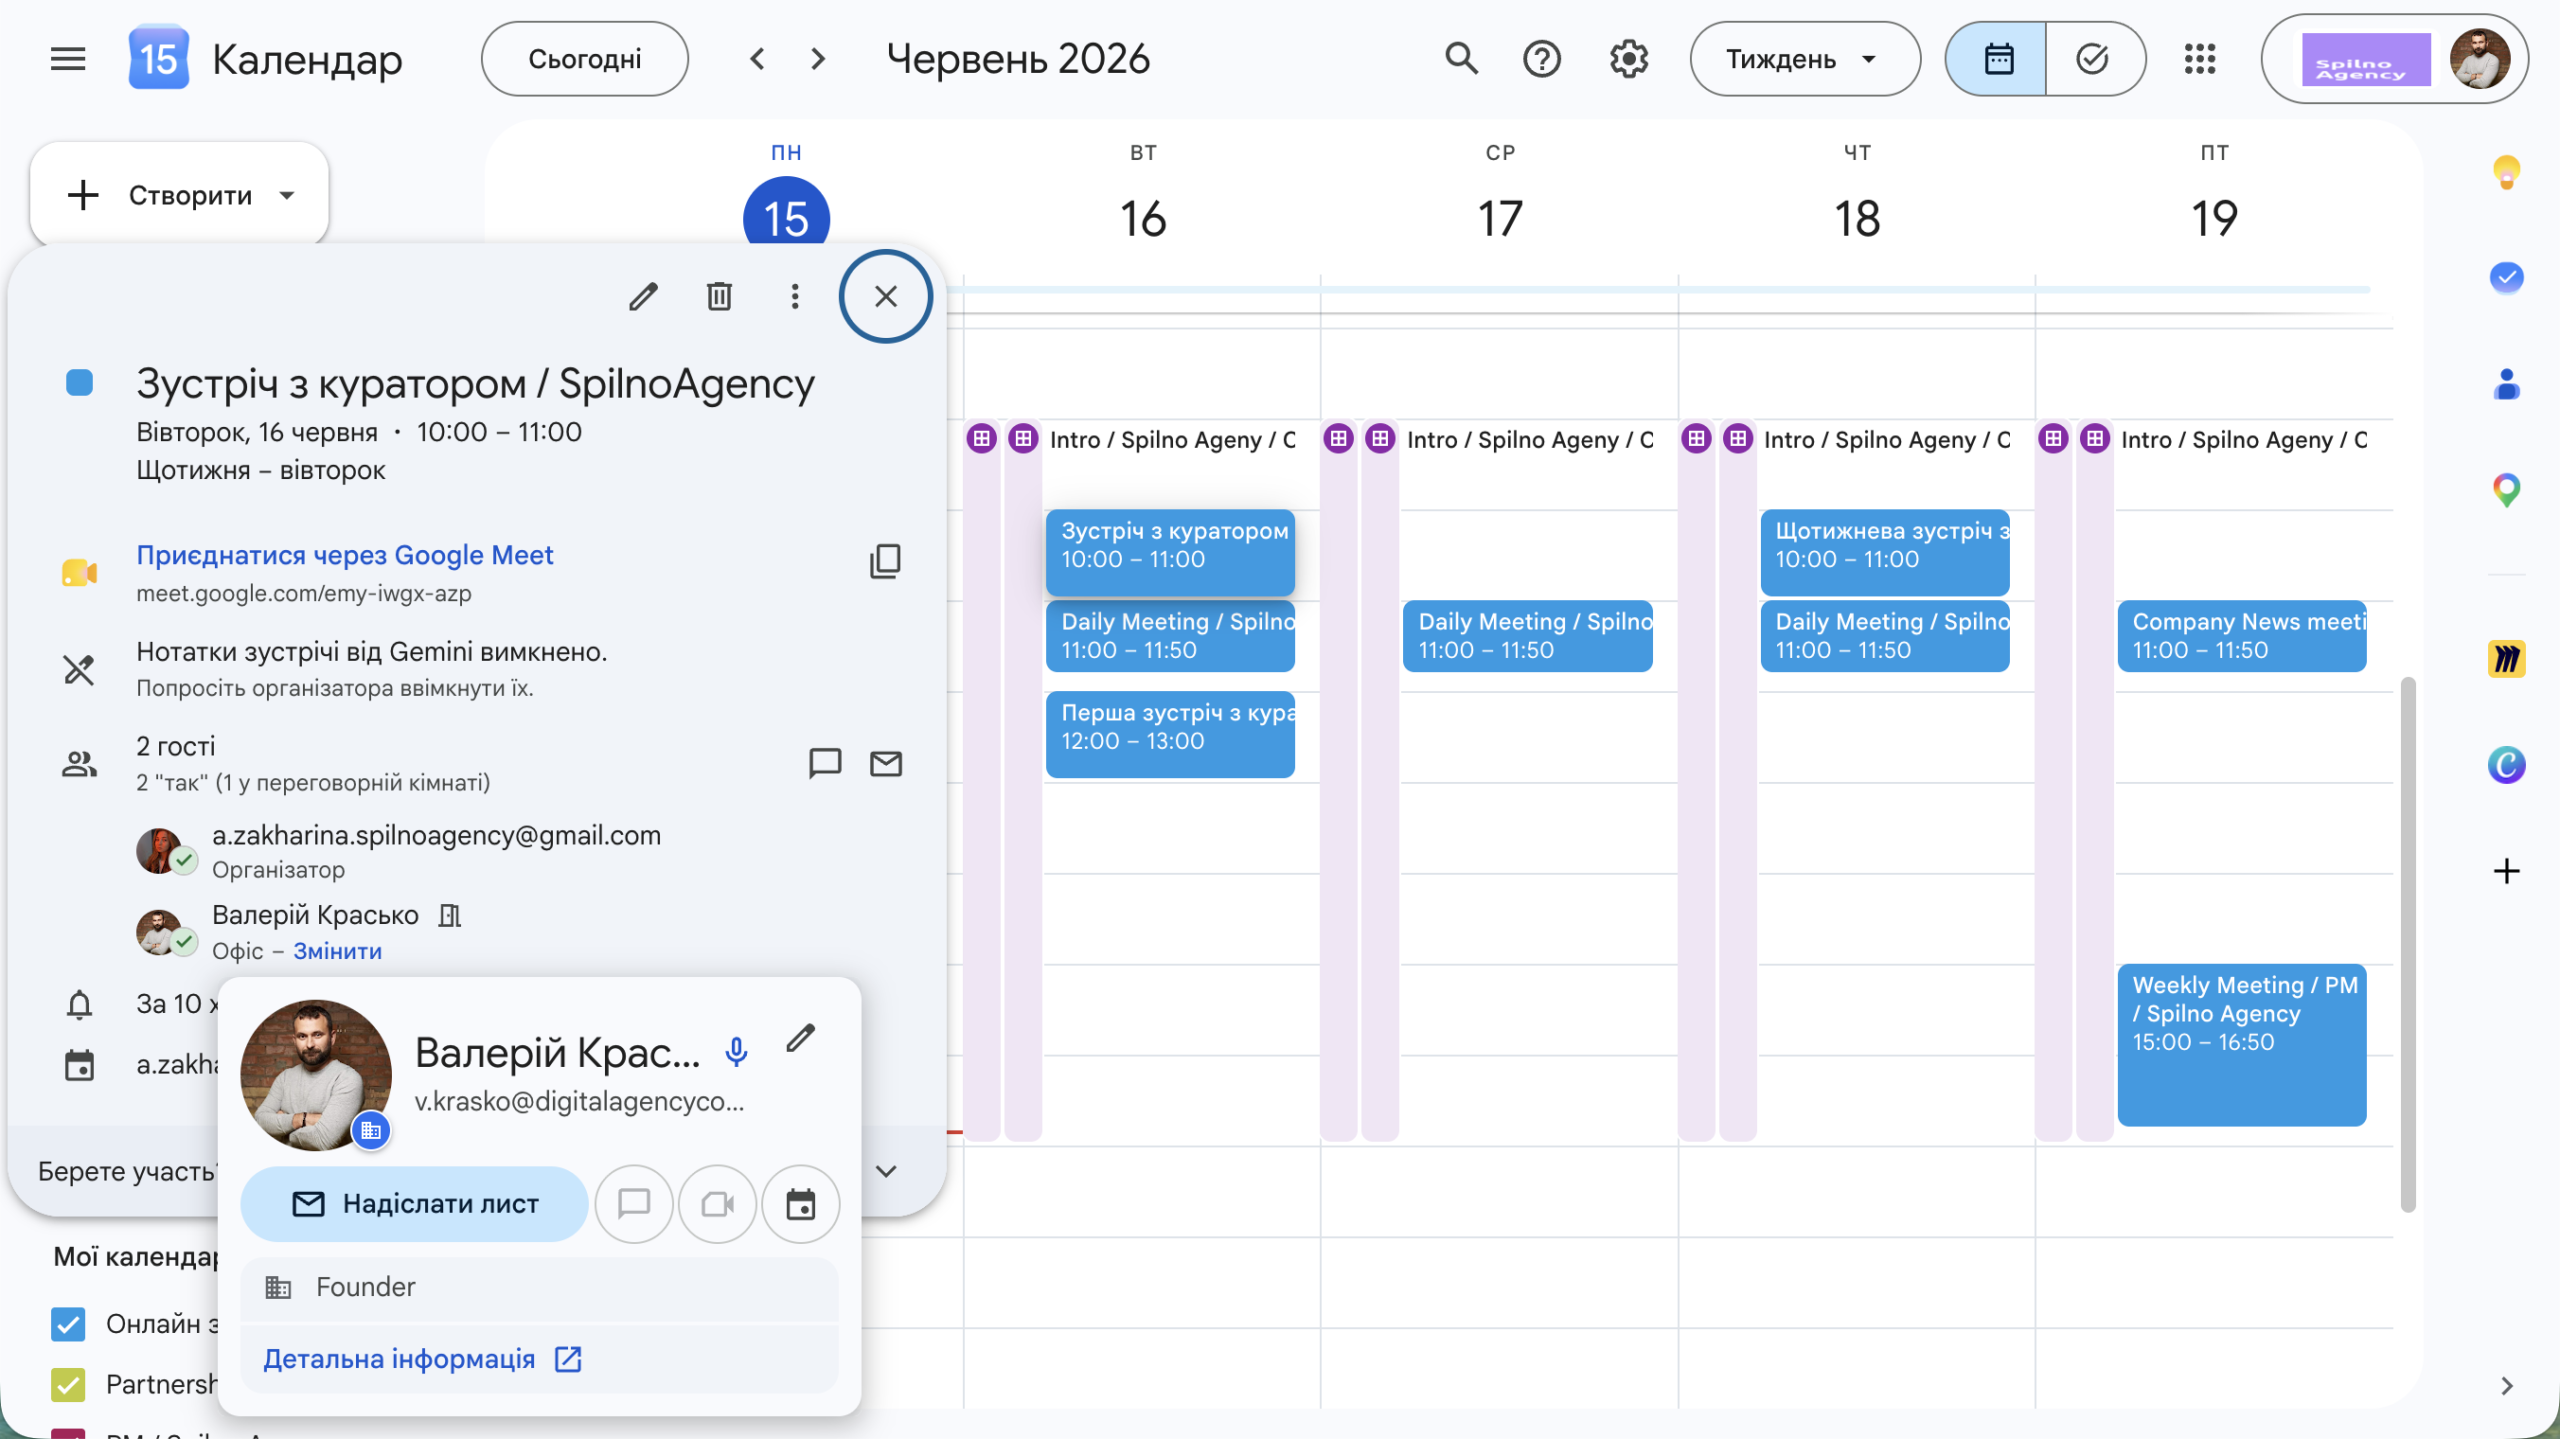This screenshot has height=1439, width=2560.
Task: Open Daily Meeting event on Wednesday
Action: (1527, 636)
